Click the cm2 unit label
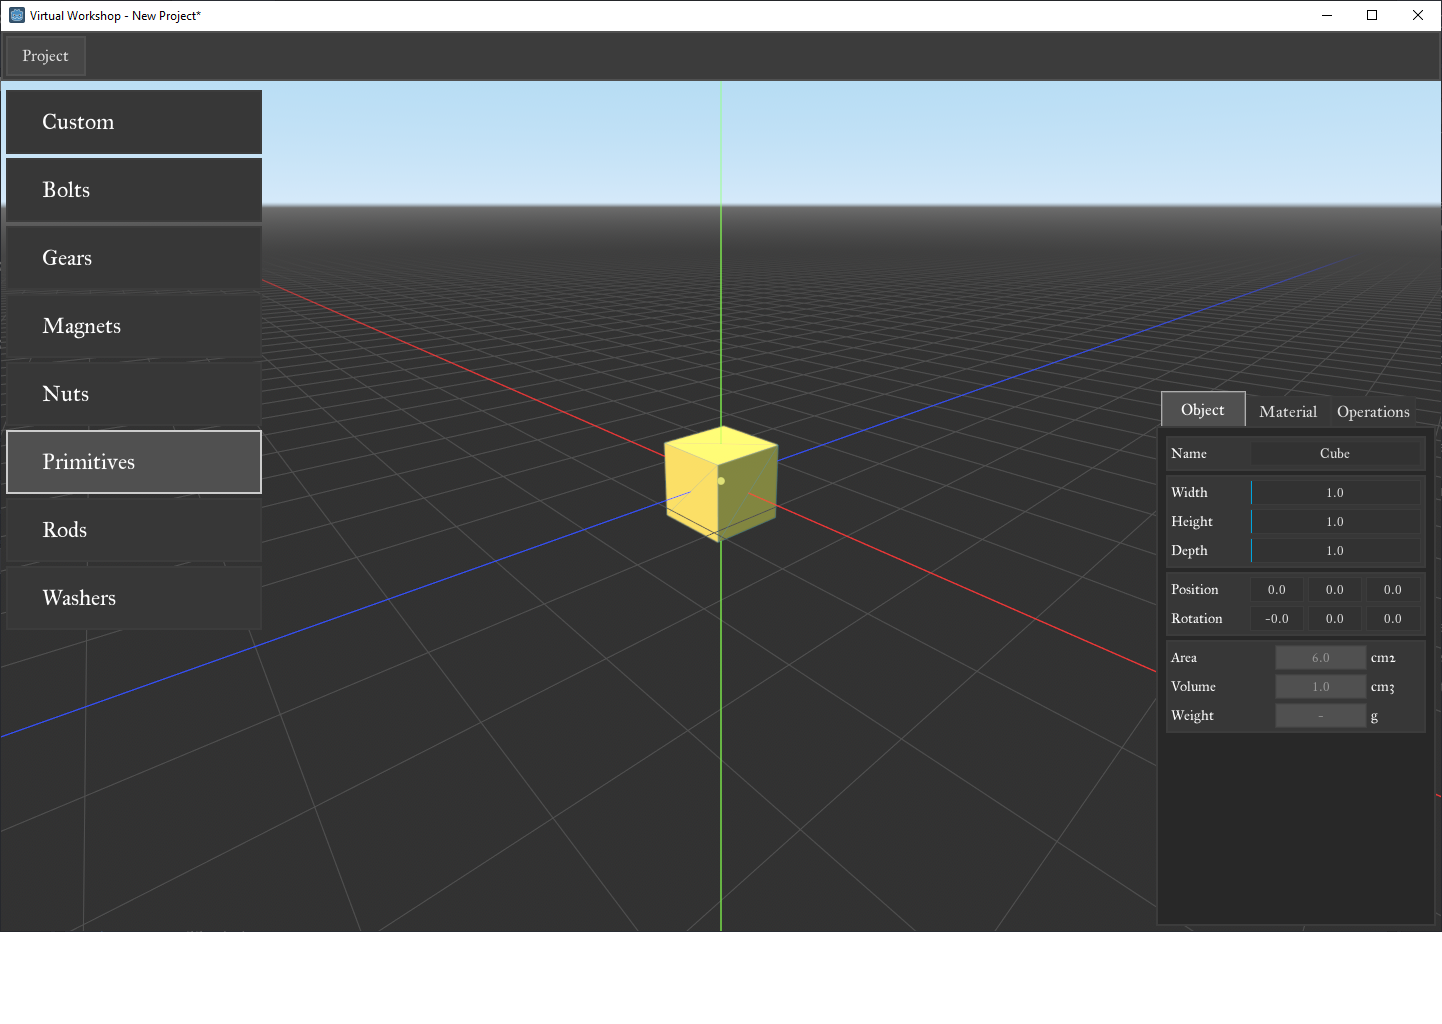The height and width of the screenshot is (1024, 1442). click(1383, 658)
